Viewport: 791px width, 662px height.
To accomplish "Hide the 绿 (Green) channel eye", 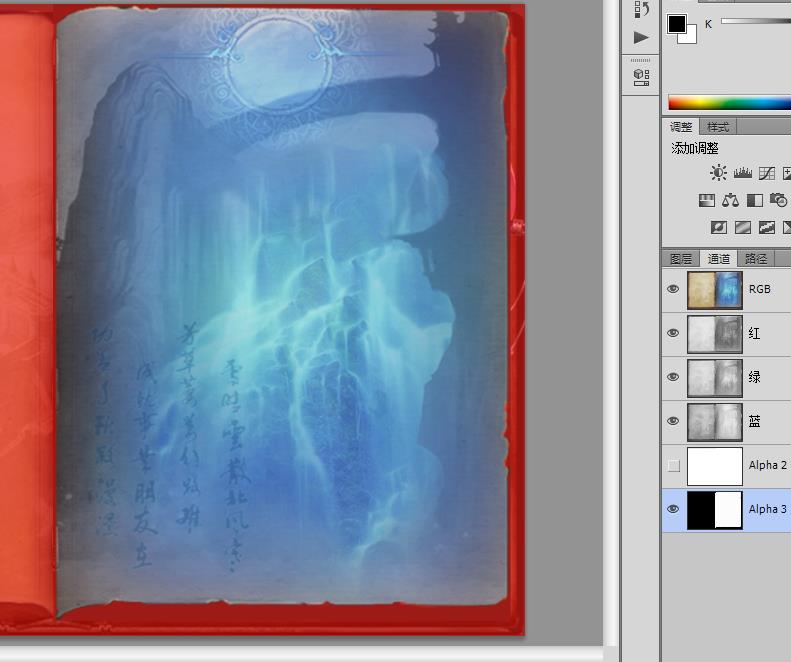I will coord(673,377).
